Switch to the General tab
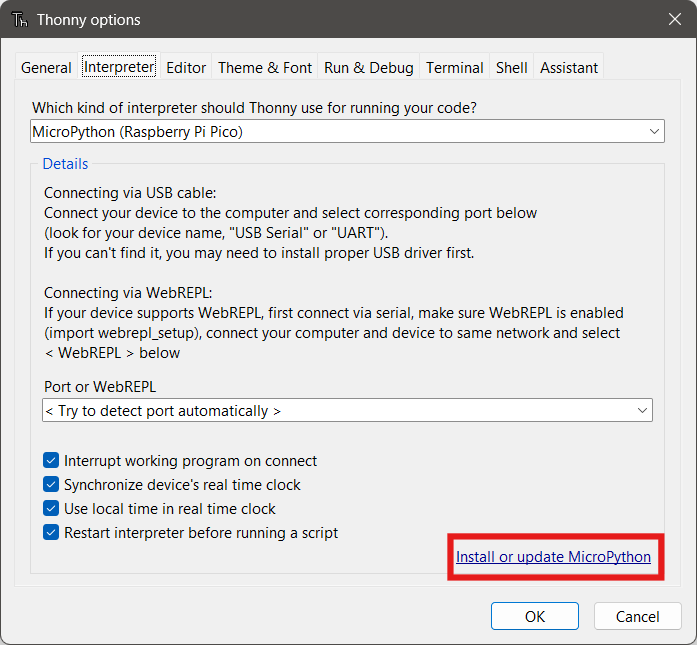697x645 pixels. point(46,68)
